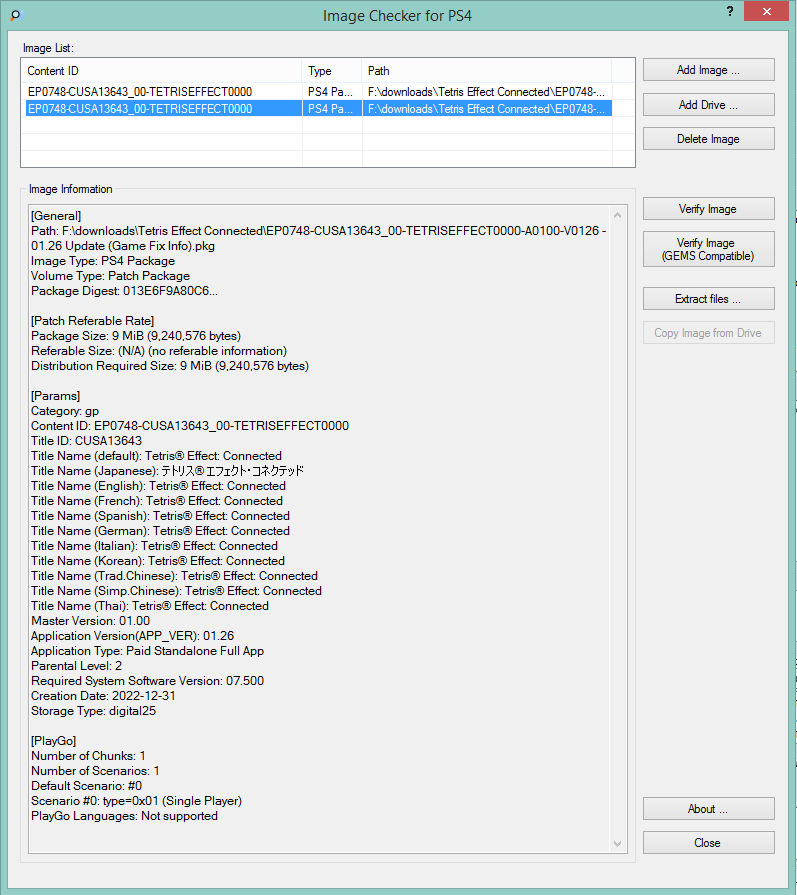The image size is (797, 895).
Task: Click the Package Size line
Action: pos(136,336)
